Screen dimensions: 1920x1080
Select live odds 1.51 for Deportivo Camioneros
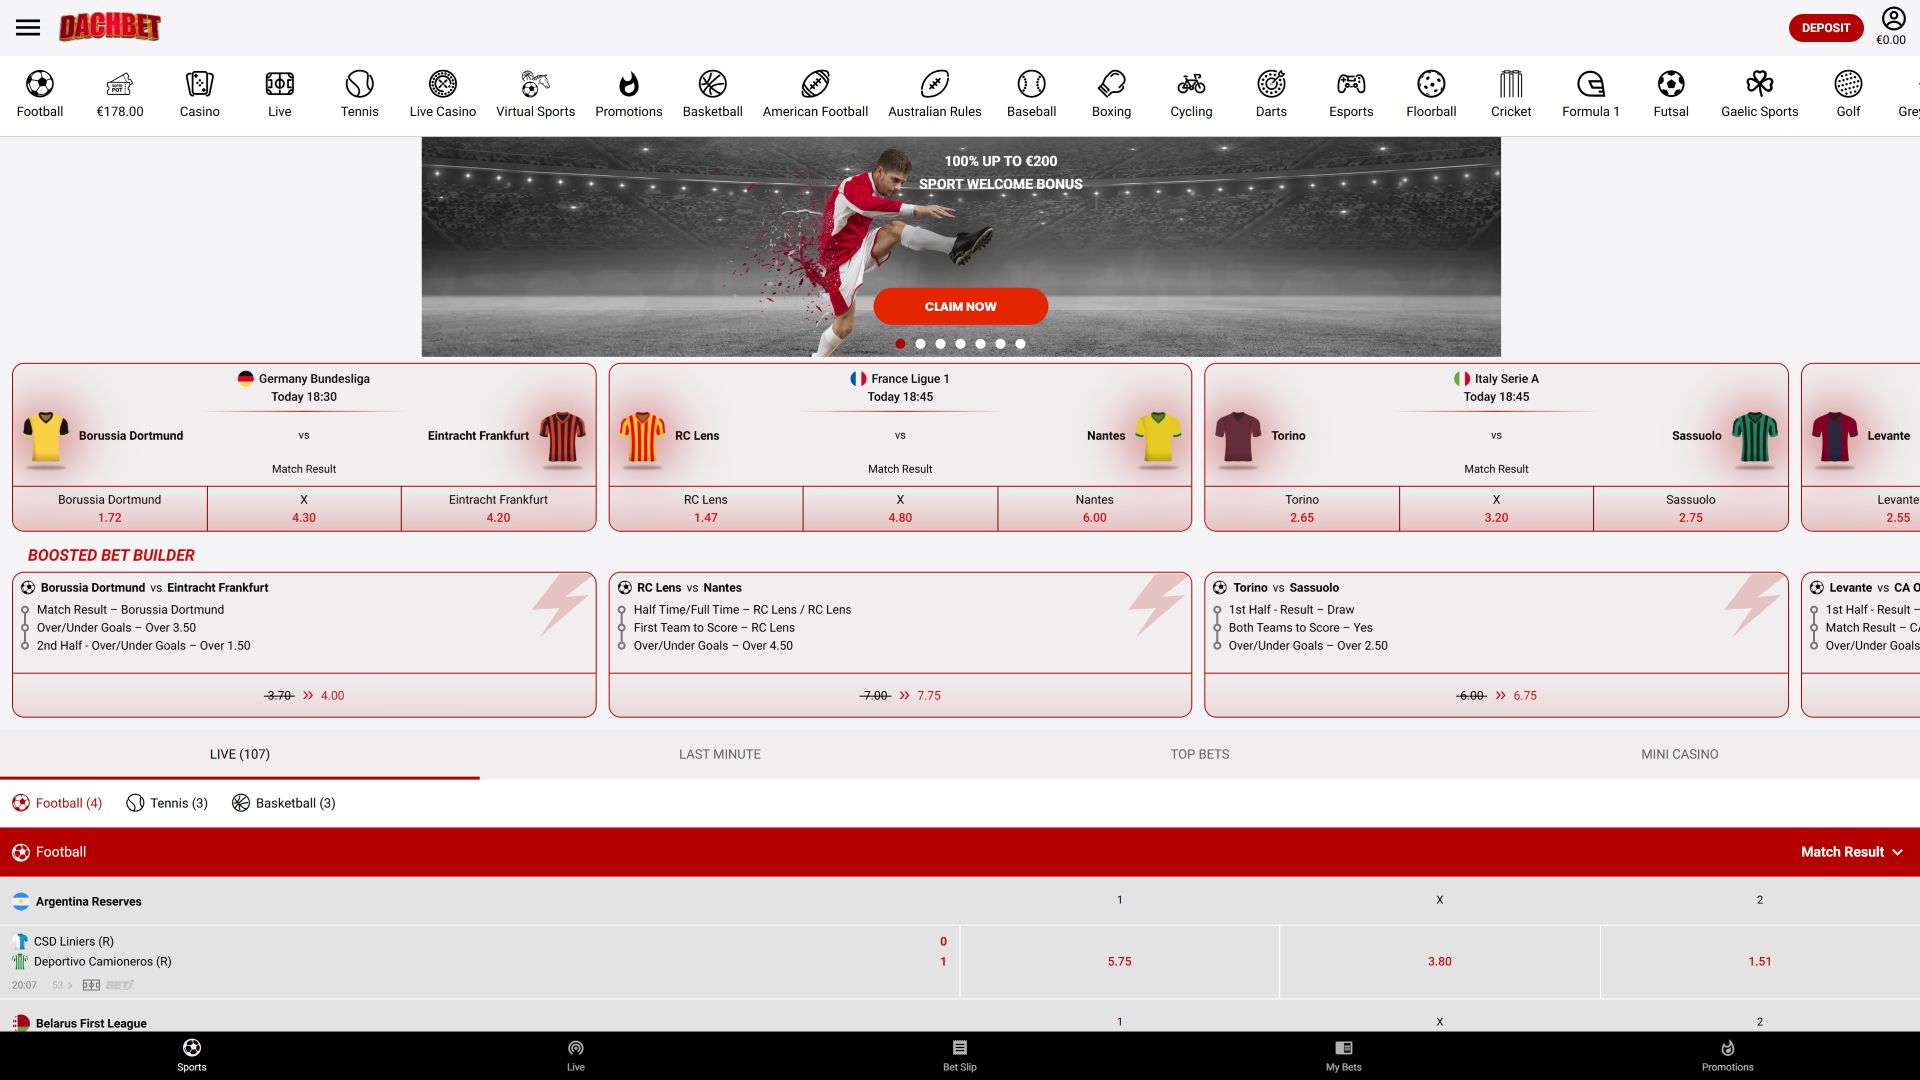pyautogui.click(x=1760, y=961)
